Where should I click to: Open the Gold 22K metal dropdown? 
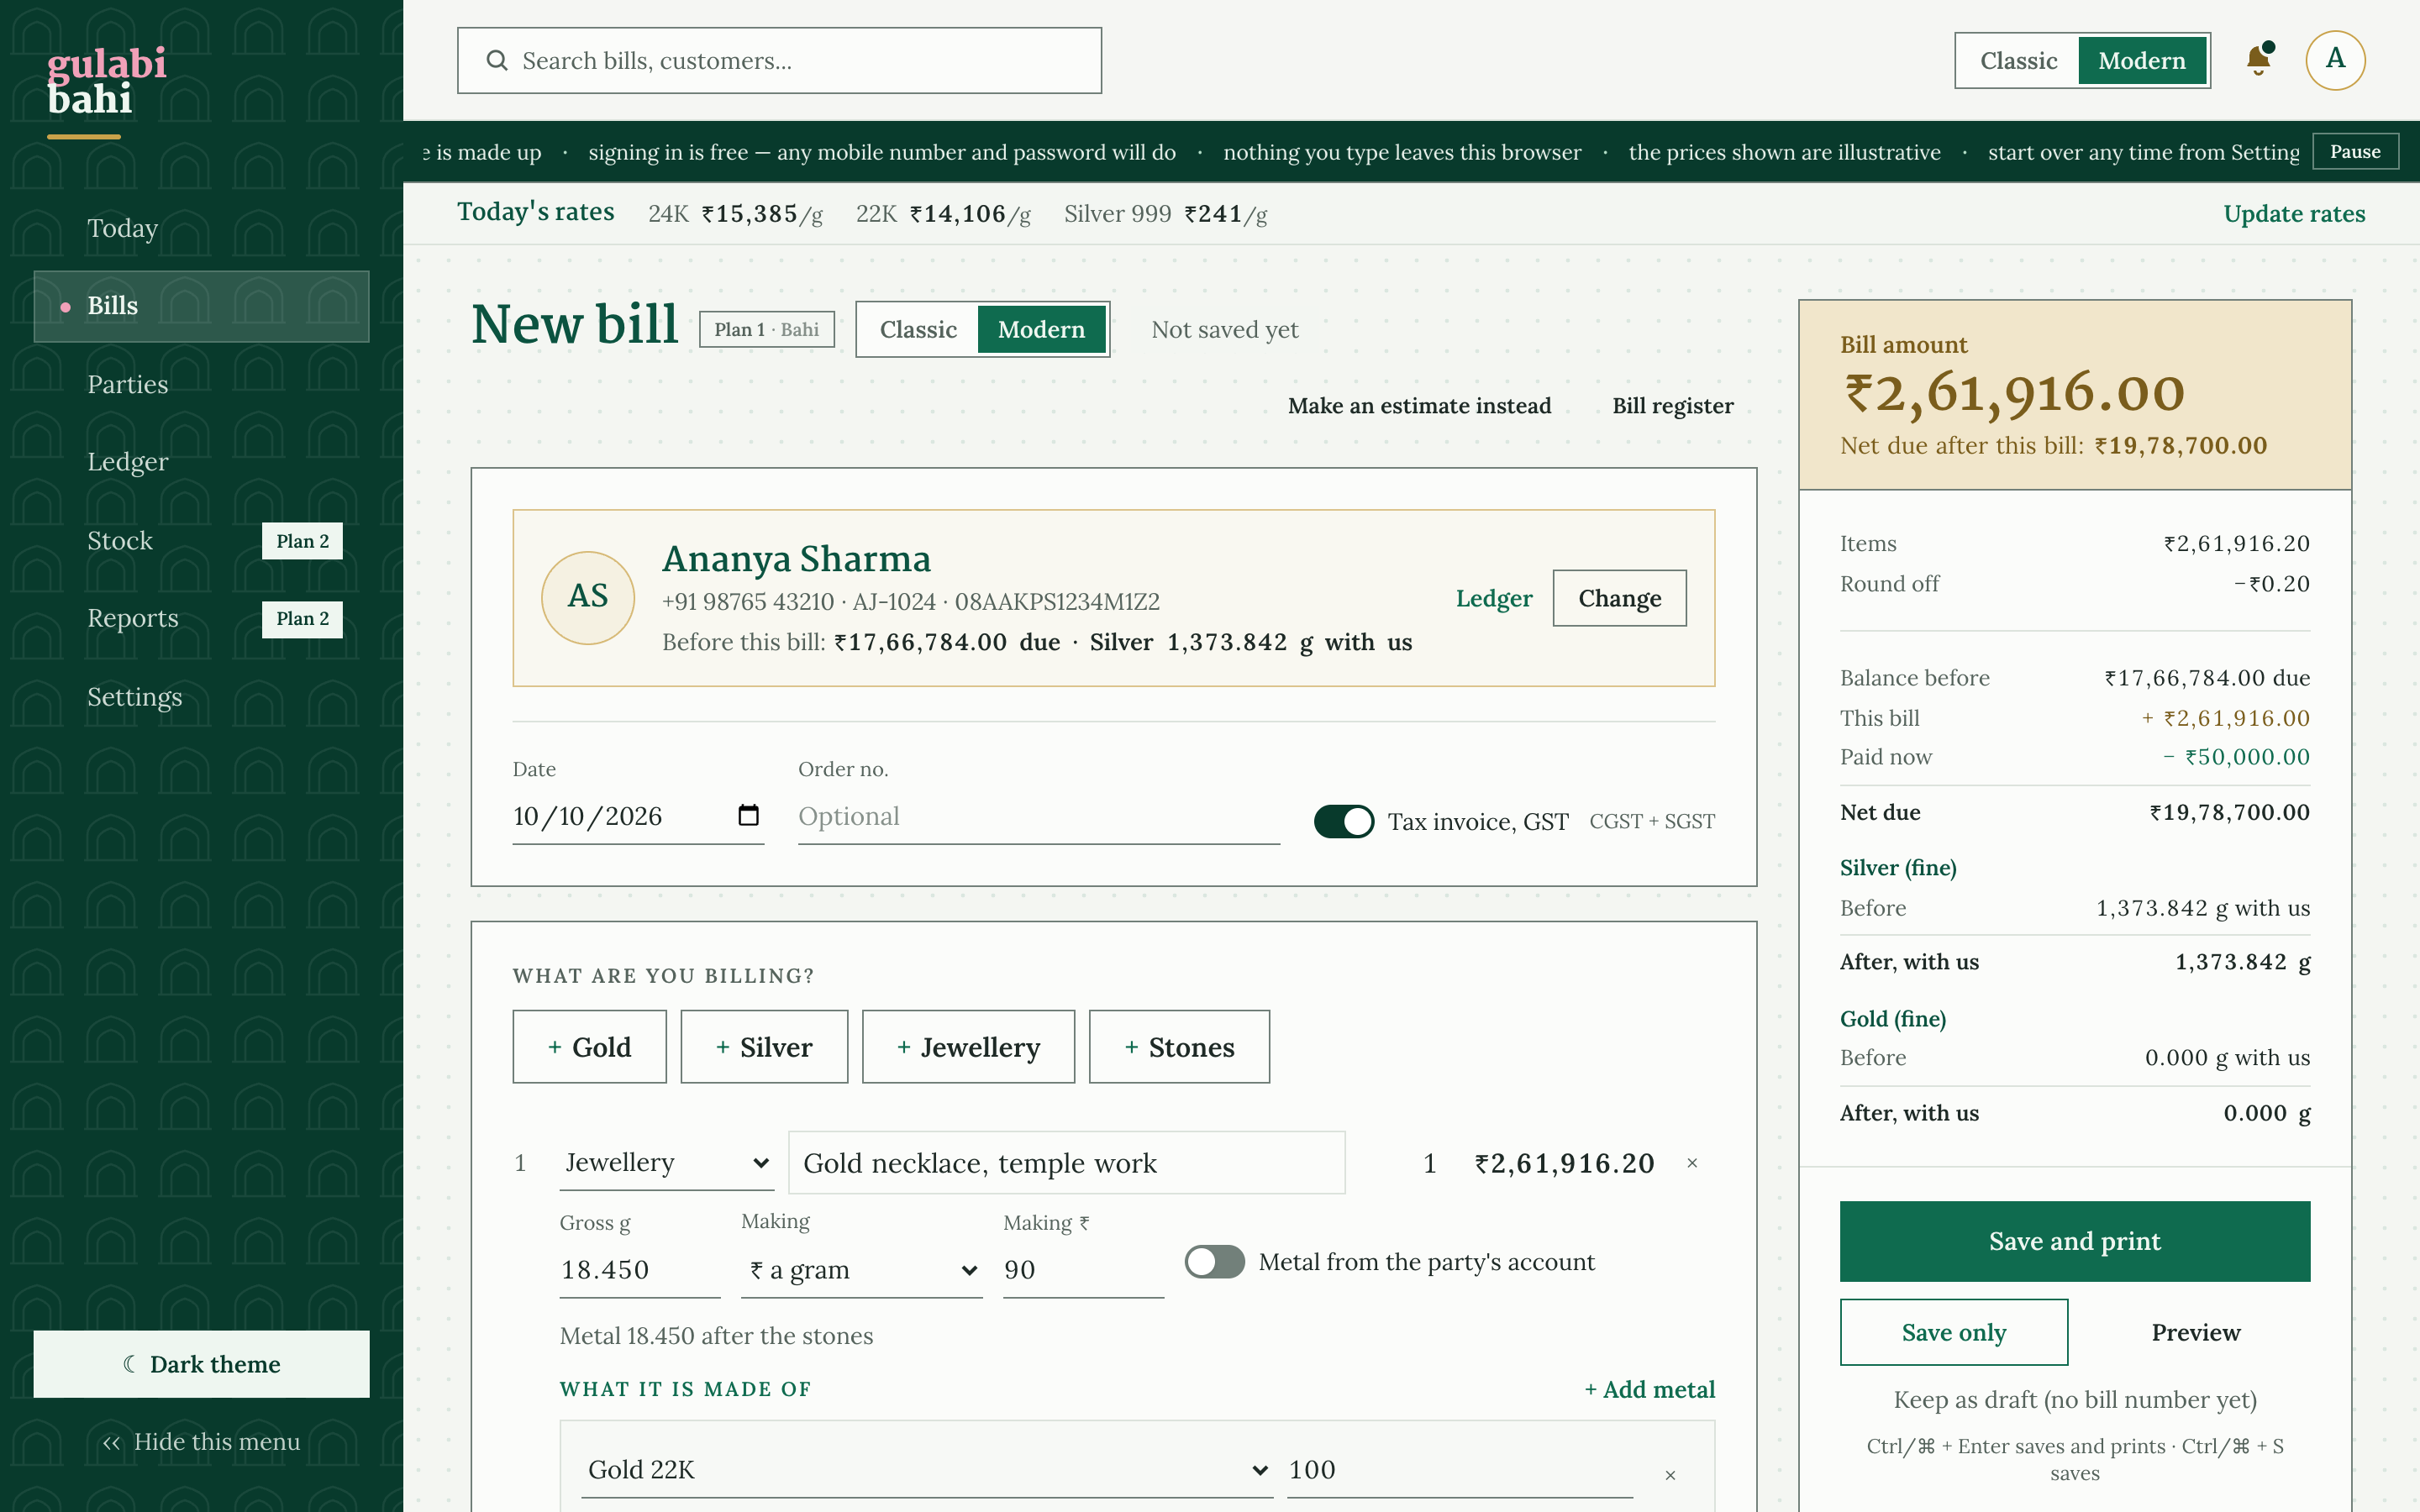click(927, 1470)
